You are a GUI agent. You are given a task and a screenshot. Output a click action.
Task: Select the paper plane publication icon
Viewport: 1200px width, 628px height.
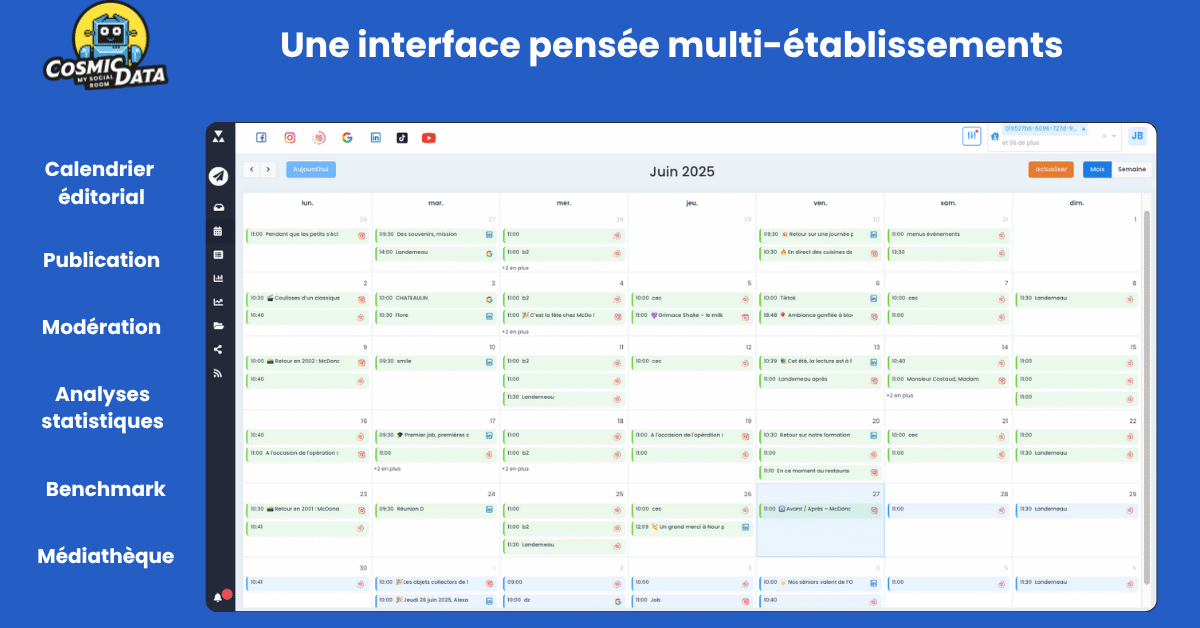pos(218,175)
